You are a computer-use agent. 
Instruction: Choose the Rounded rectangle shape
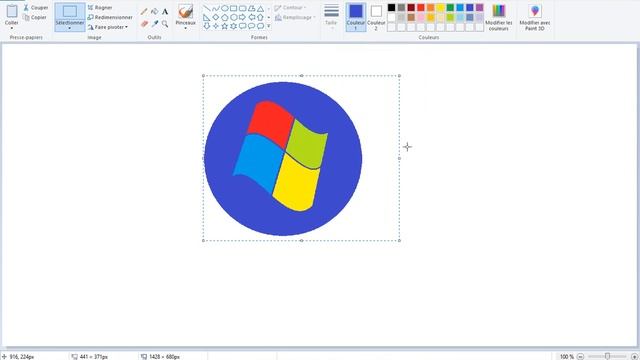(x=242, y=8)
